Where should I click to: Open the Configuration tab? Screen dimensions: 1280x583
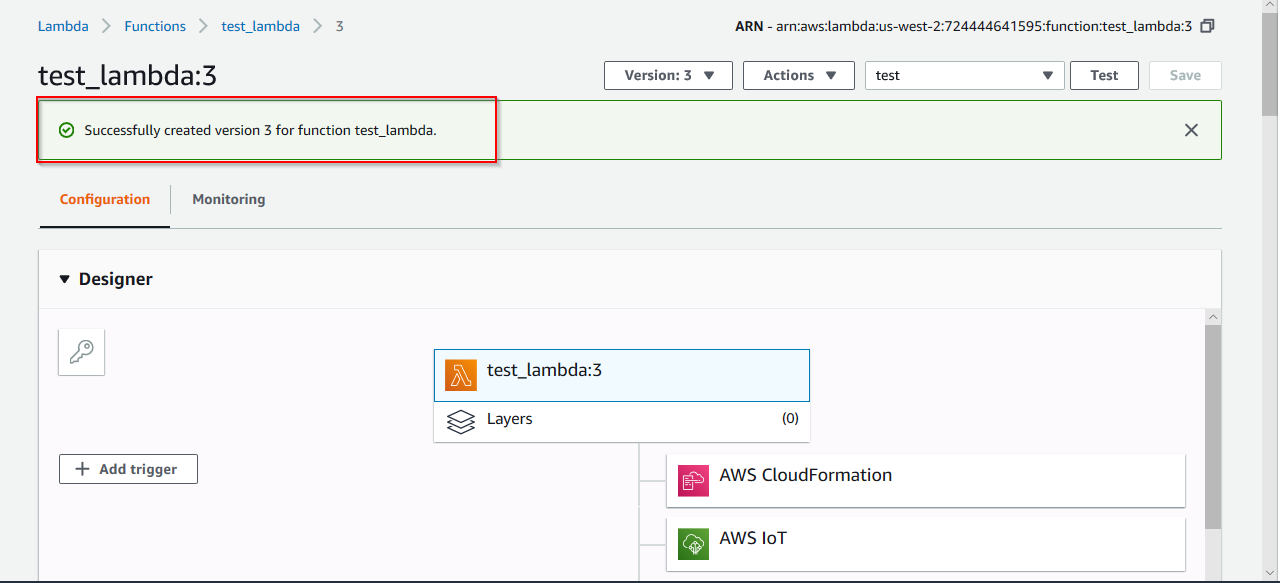(104, 199)
